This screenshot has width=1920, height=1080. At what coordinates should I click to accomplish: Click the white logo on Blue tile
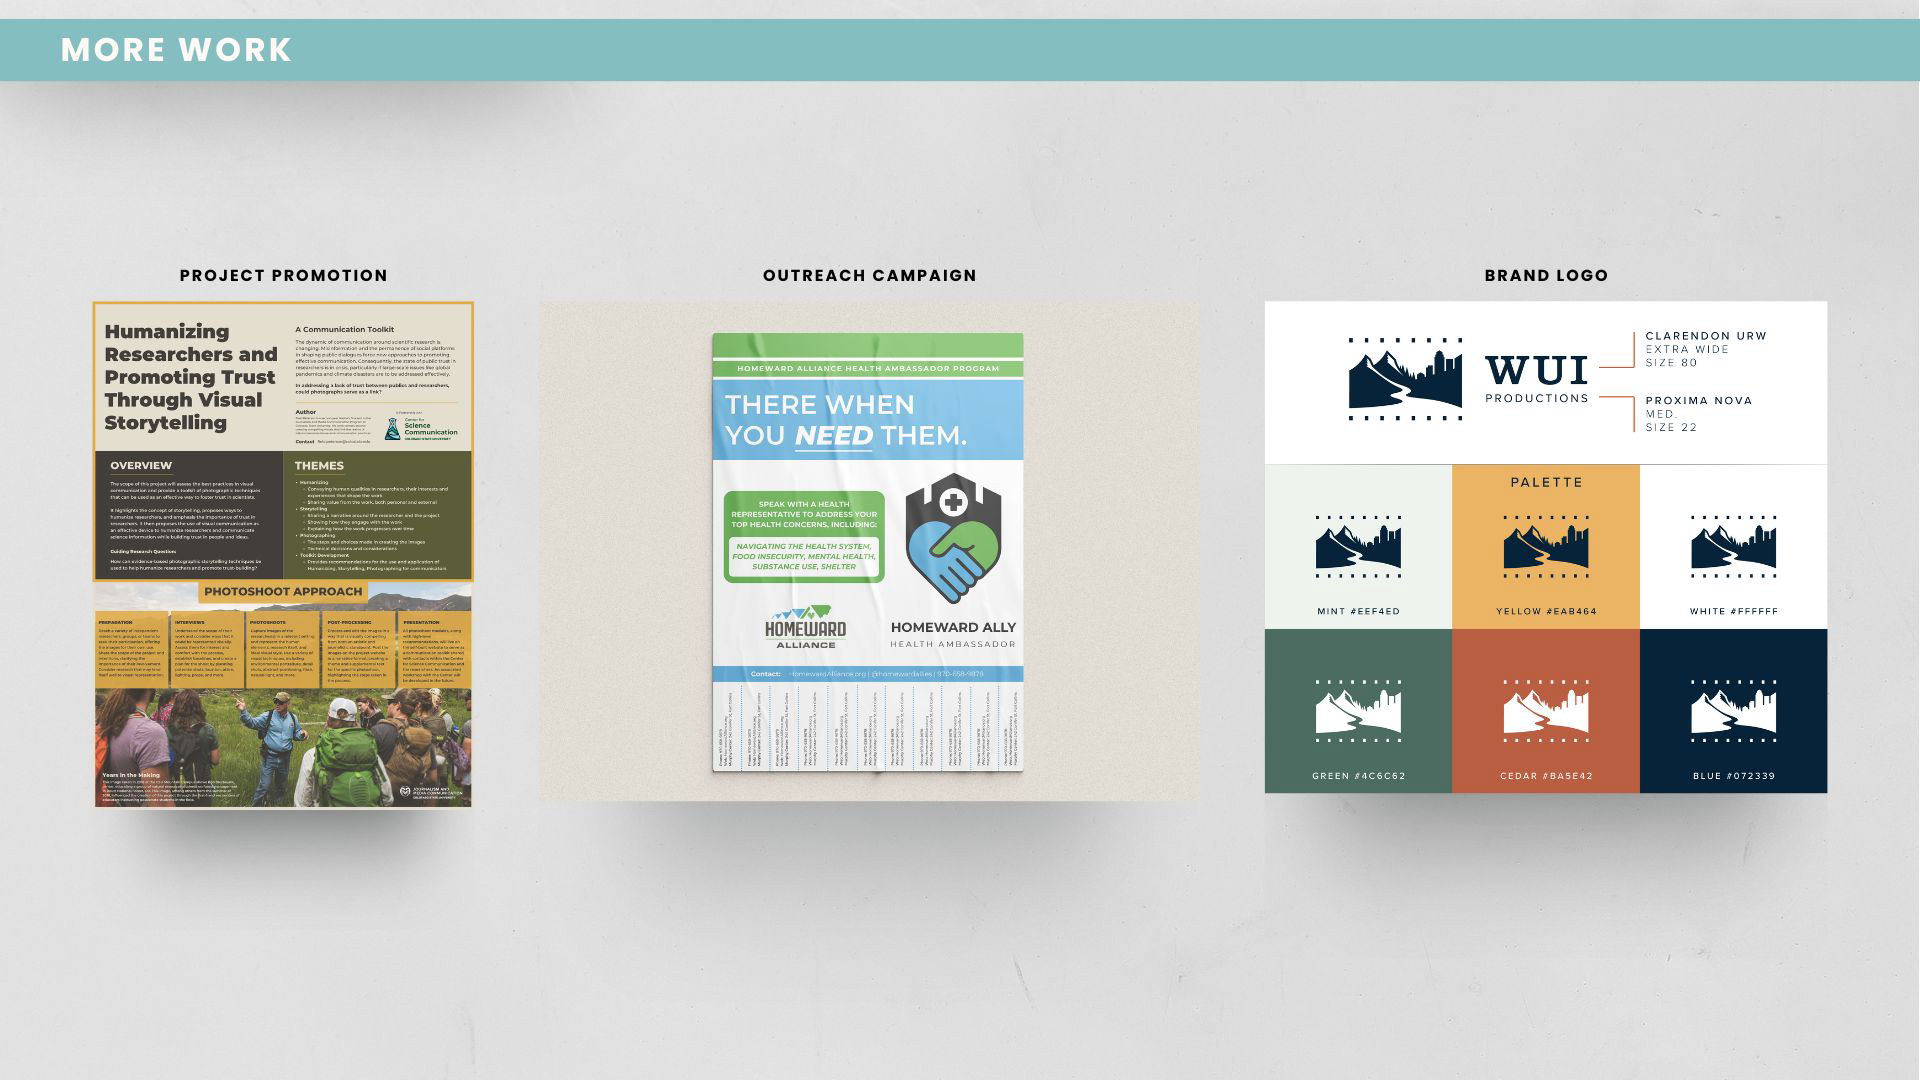click(1733, 711)
